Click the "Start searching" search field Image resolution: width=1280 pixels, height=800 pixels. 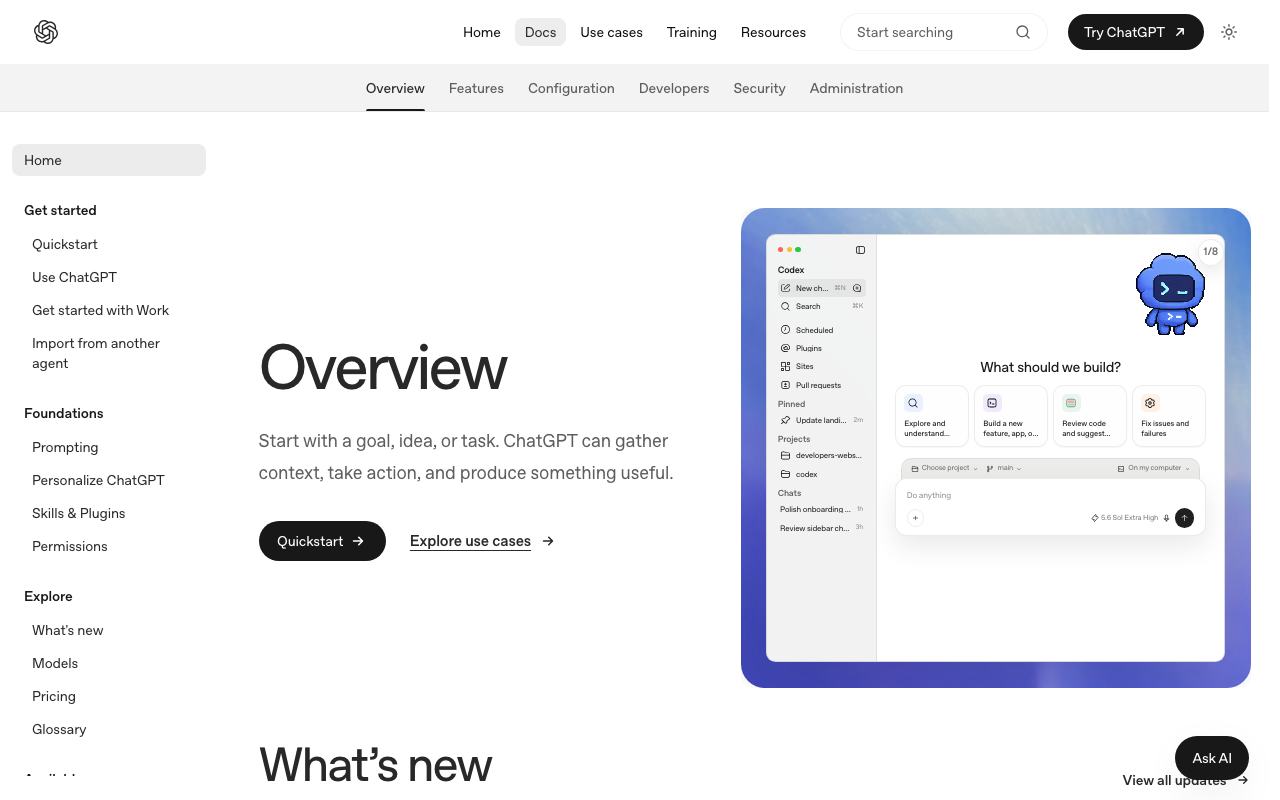(943, 32)
